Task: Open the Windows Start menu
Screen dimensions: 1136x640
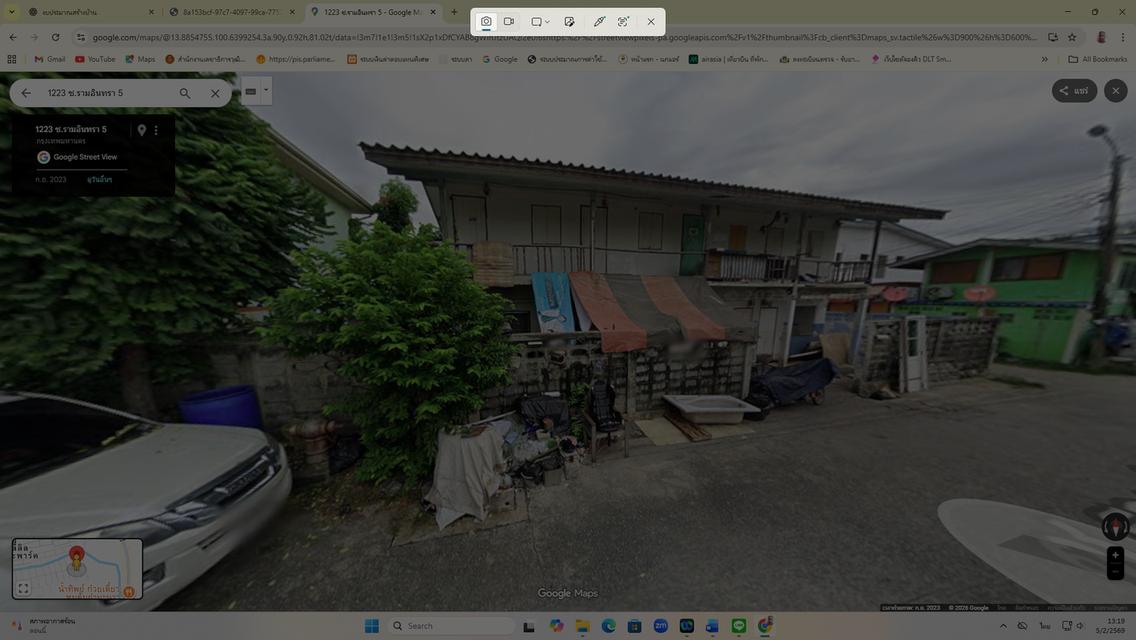Action: pos(372,626)
